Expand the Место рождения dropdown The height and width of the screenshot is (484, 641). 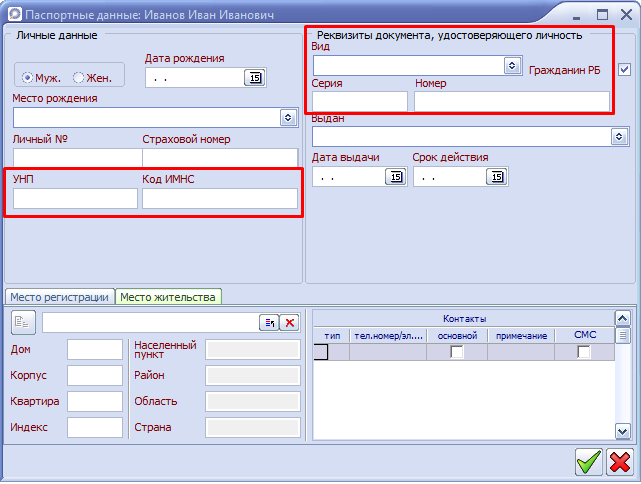pyautogui.click(x=288, y=117)
